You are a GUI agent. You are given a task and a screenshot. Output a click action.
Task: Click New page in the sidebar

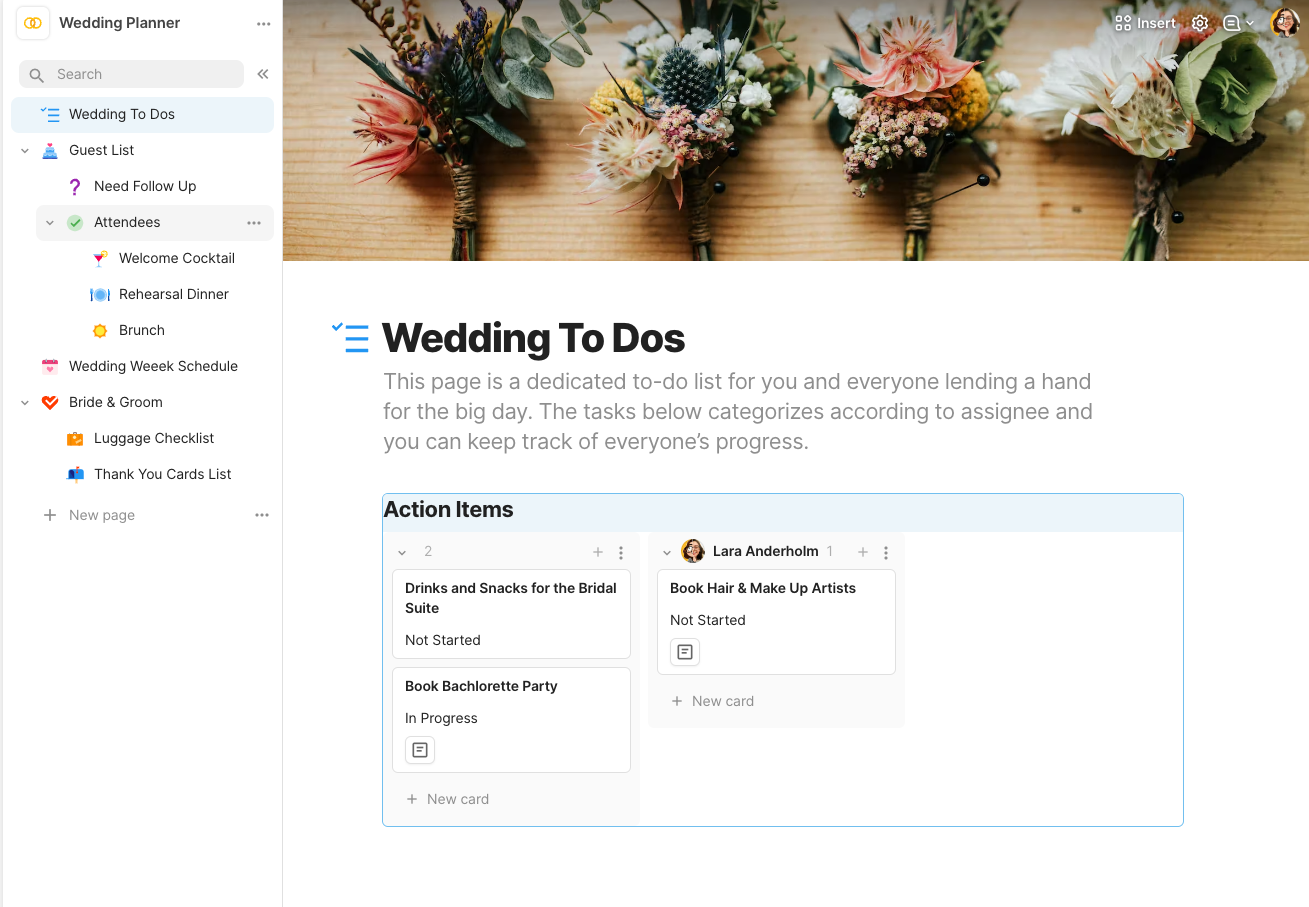tap(102, 515)
